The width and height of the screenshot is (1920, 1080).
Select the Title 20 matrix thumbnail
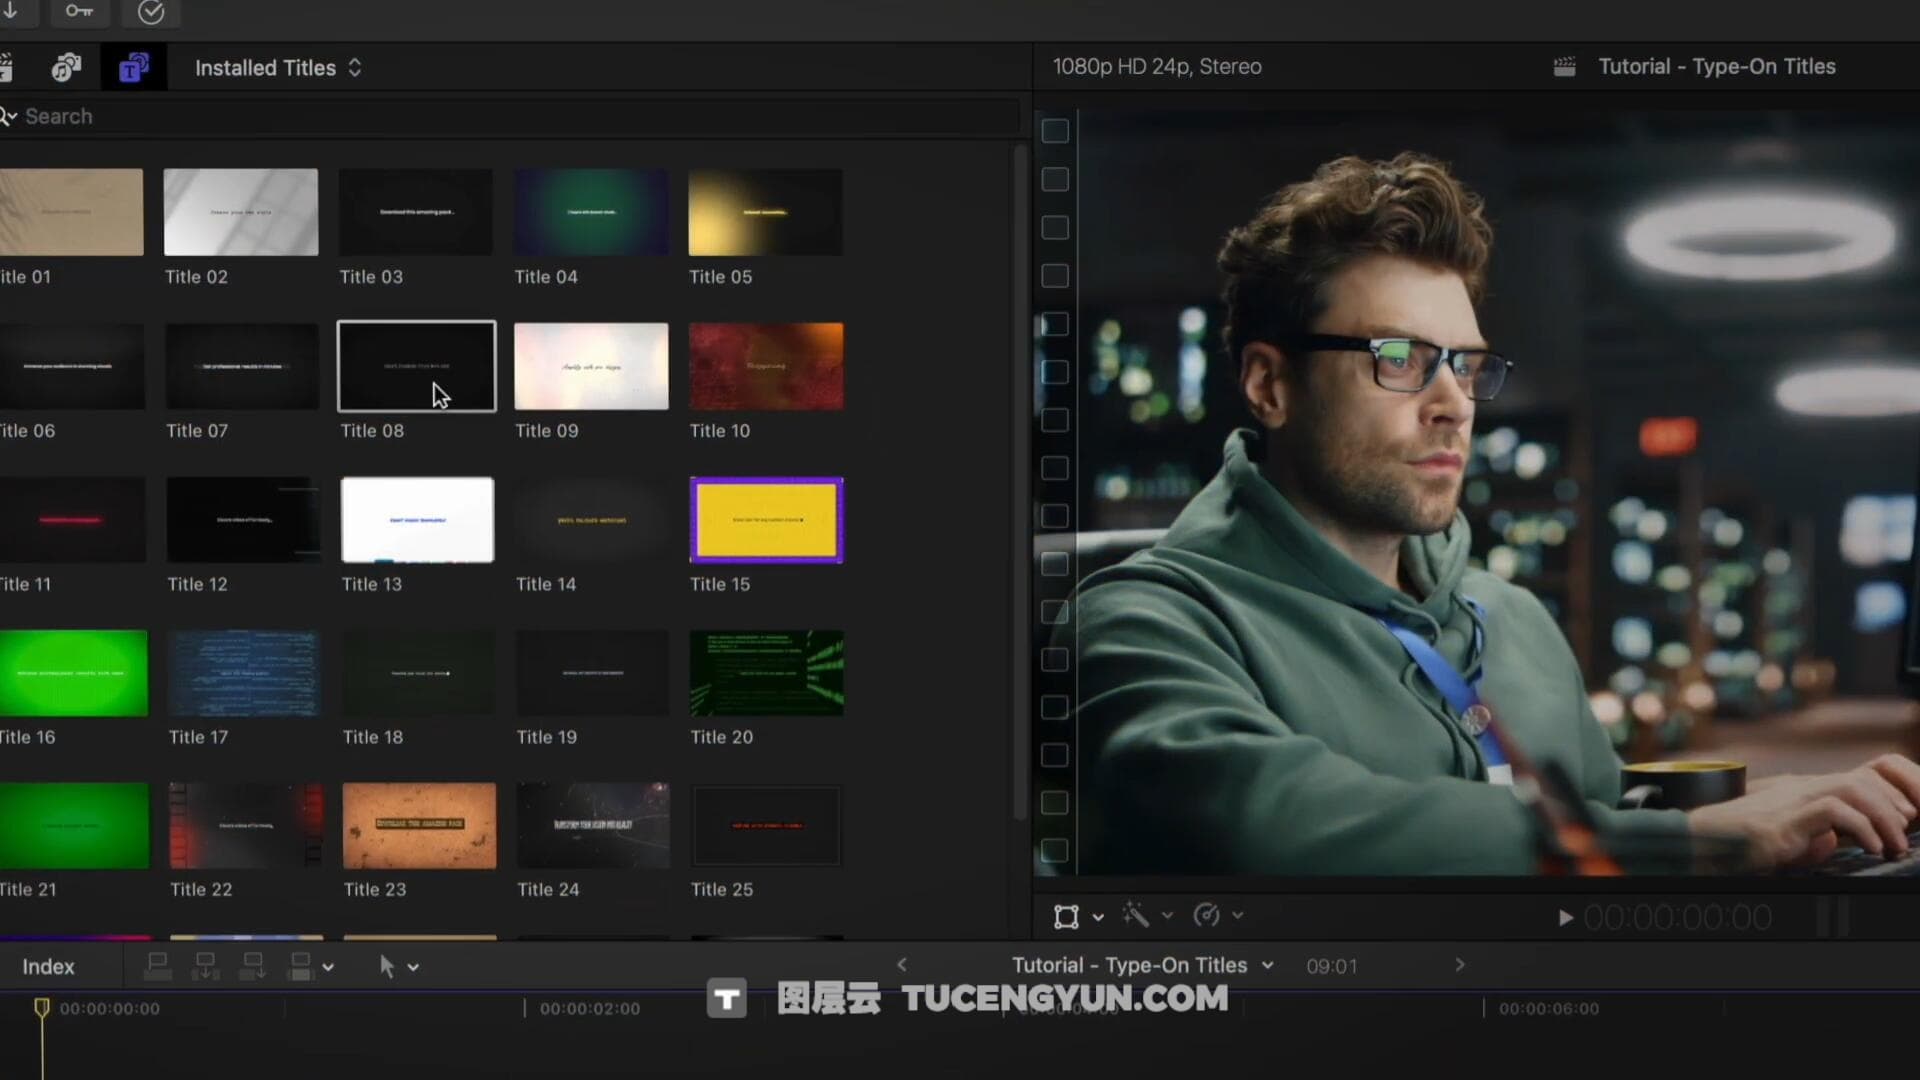(767, 673)
